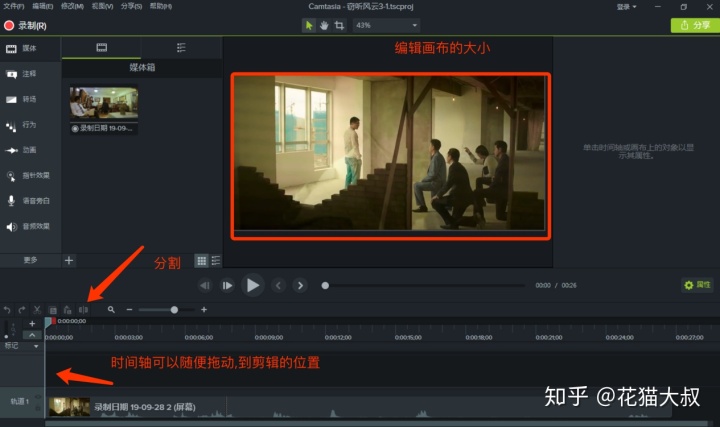Open the 语音旁白 voice narration panel
720x427 pixels.
pyautogui.click(x=30, y=201)
